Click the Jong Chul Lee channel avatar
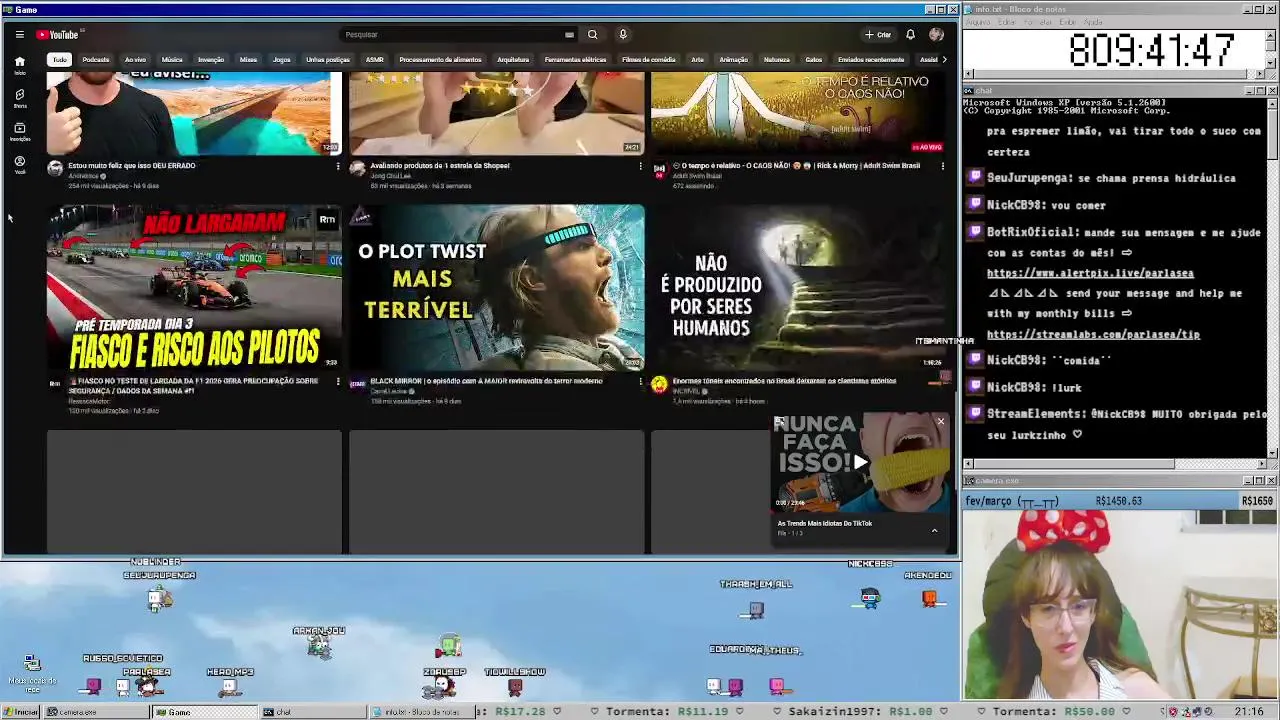 coord(357,169)
